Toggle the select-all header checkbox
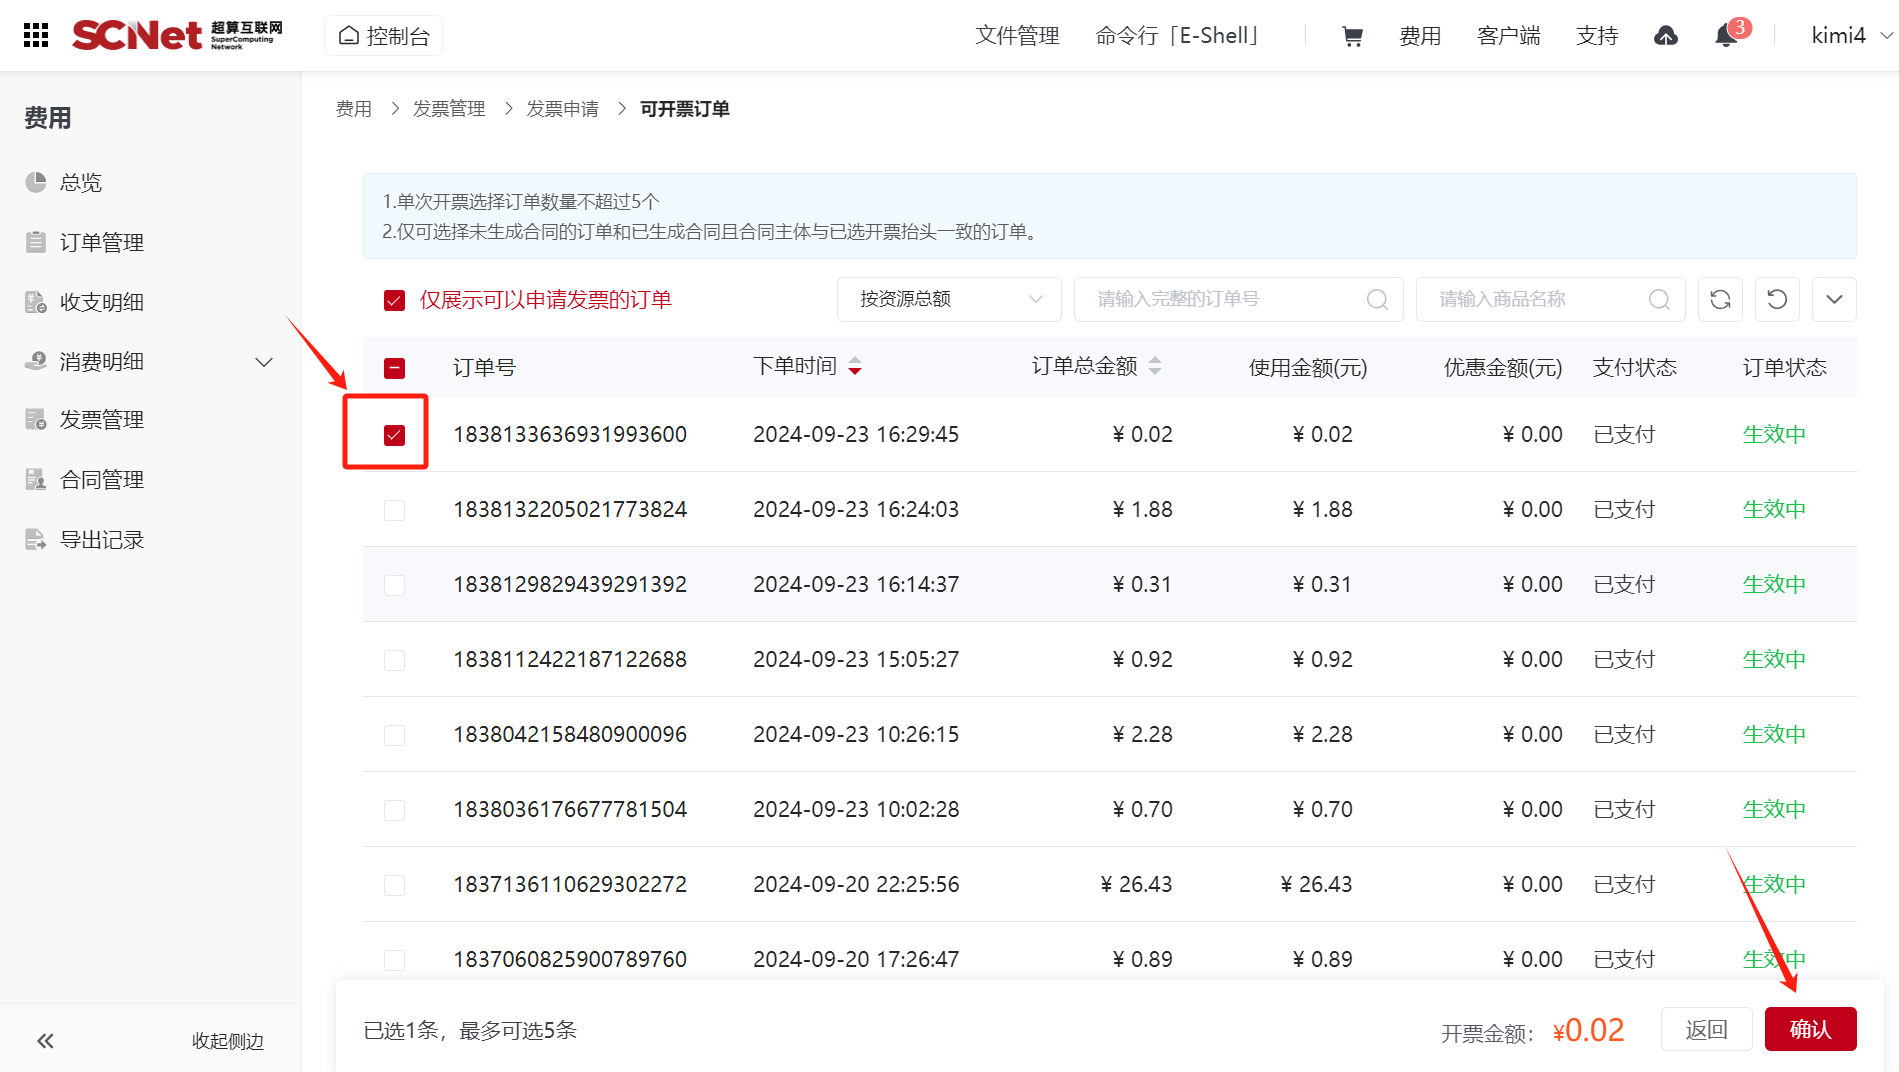This screenshot has height=1072, width=1899. point(394,368)
